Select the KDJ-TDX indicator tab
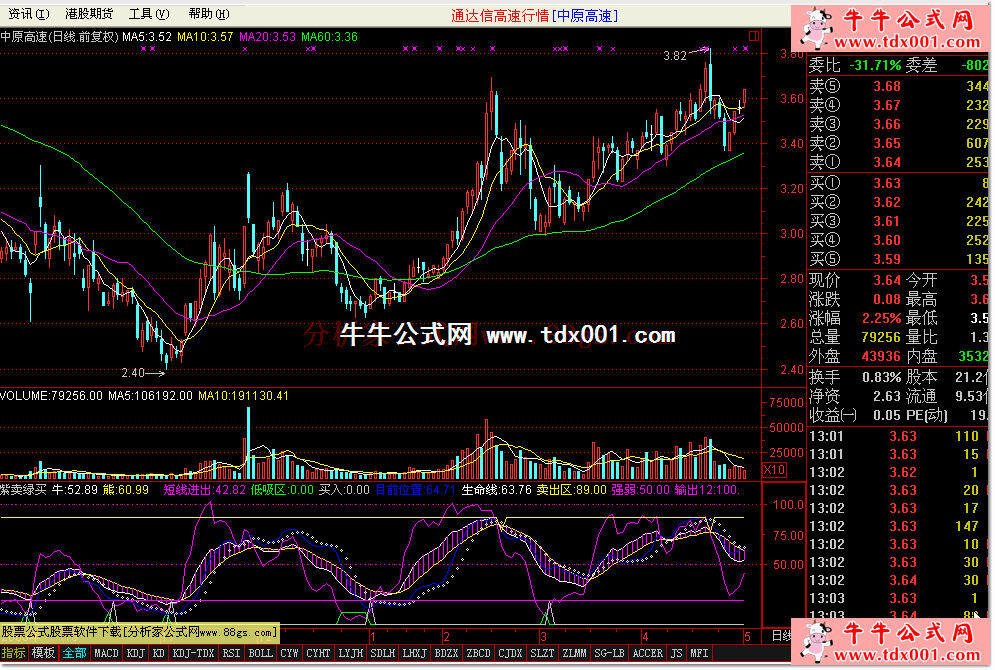995x670 pixels. [x=194, y=653]
